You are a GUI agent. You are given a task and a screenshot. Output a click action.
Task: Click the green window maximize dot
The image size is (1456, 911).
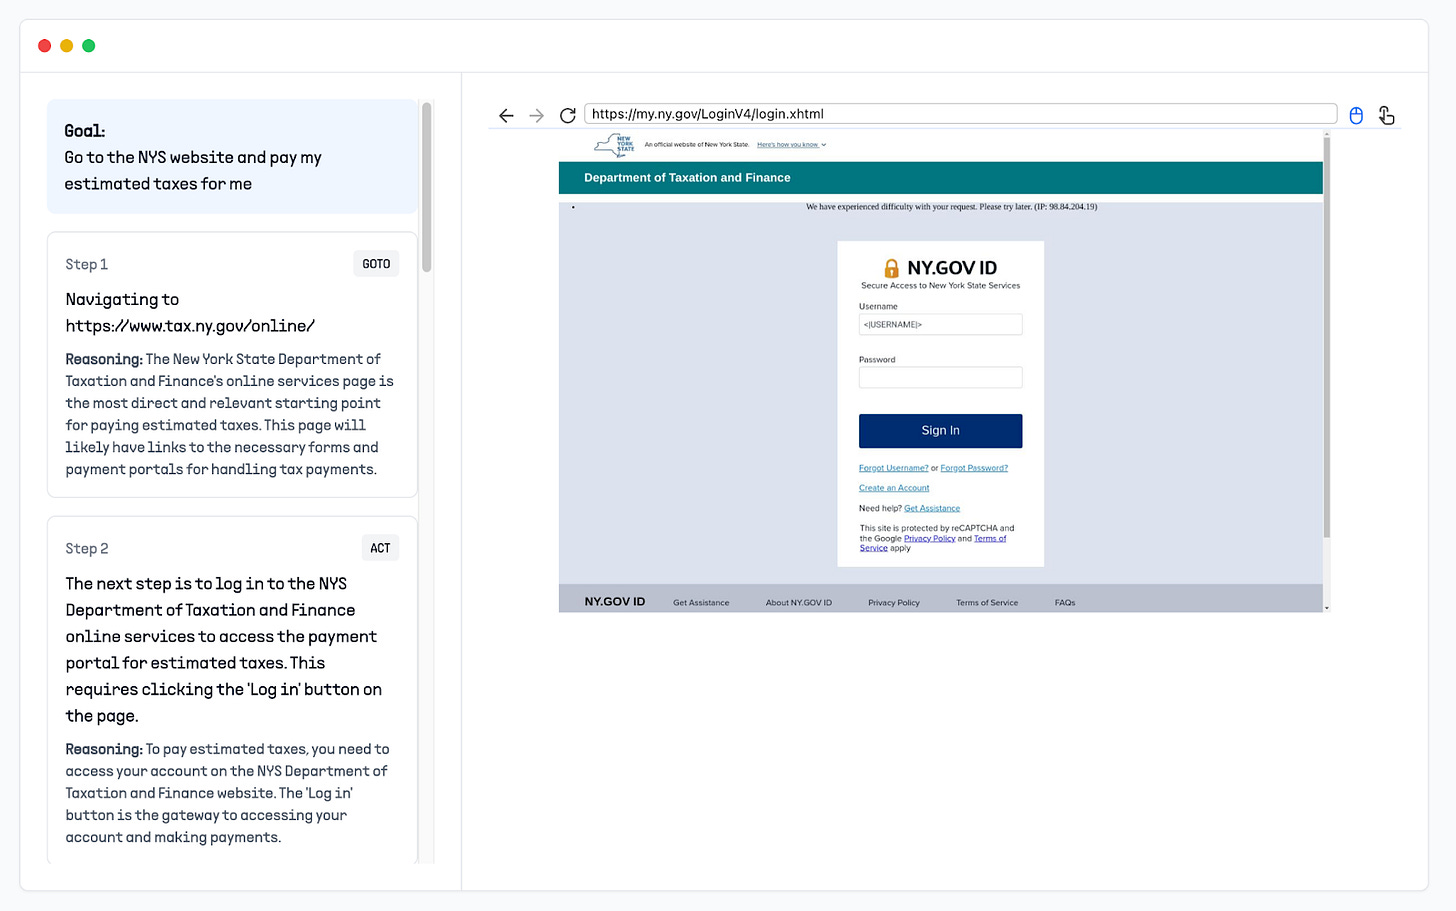click(88, 45)
